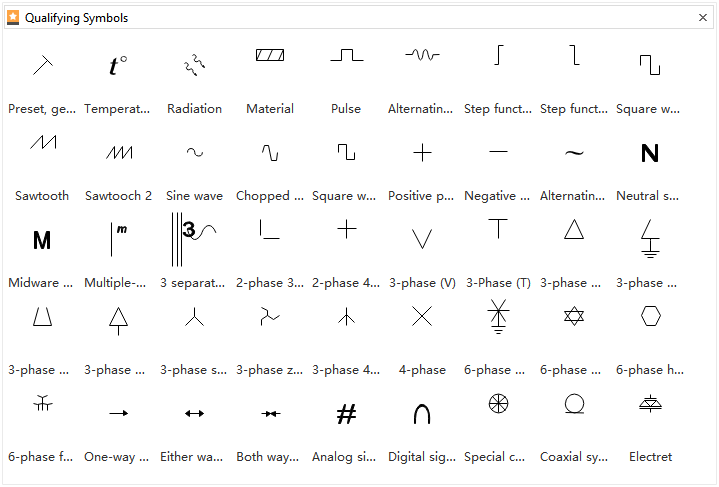Screen dimensions: 719x487
Task: Pick the Sawtooth symbol
Action: (43, 142)
